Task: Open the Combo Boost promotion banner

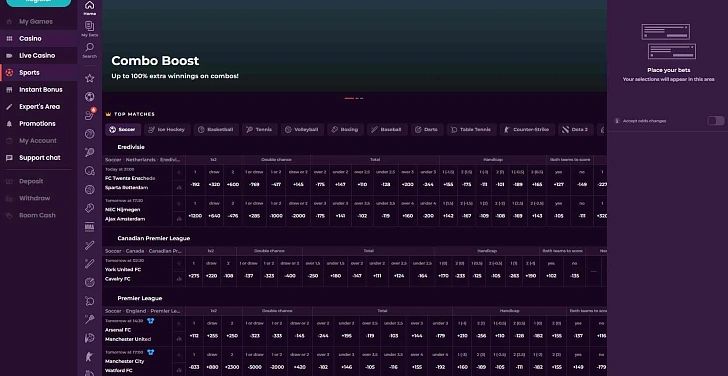Action: (x=354, y=46)
